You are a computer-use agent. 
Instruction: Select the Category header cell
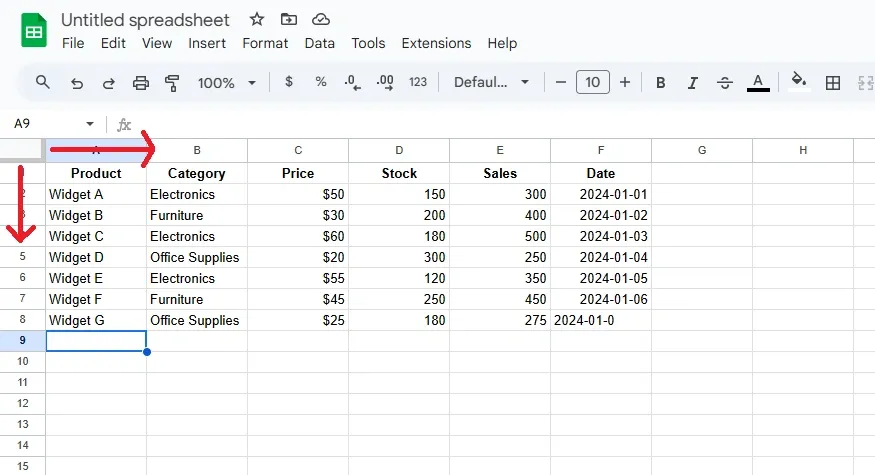click(197, 173)
